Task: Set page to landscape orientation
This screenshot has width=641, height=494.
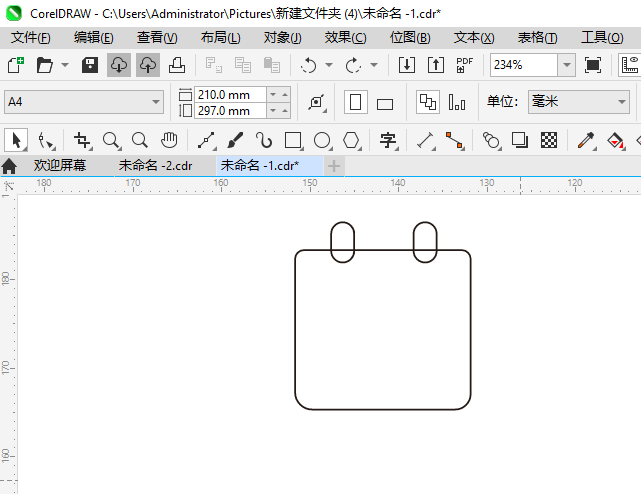Action: (x=385, y=104)
